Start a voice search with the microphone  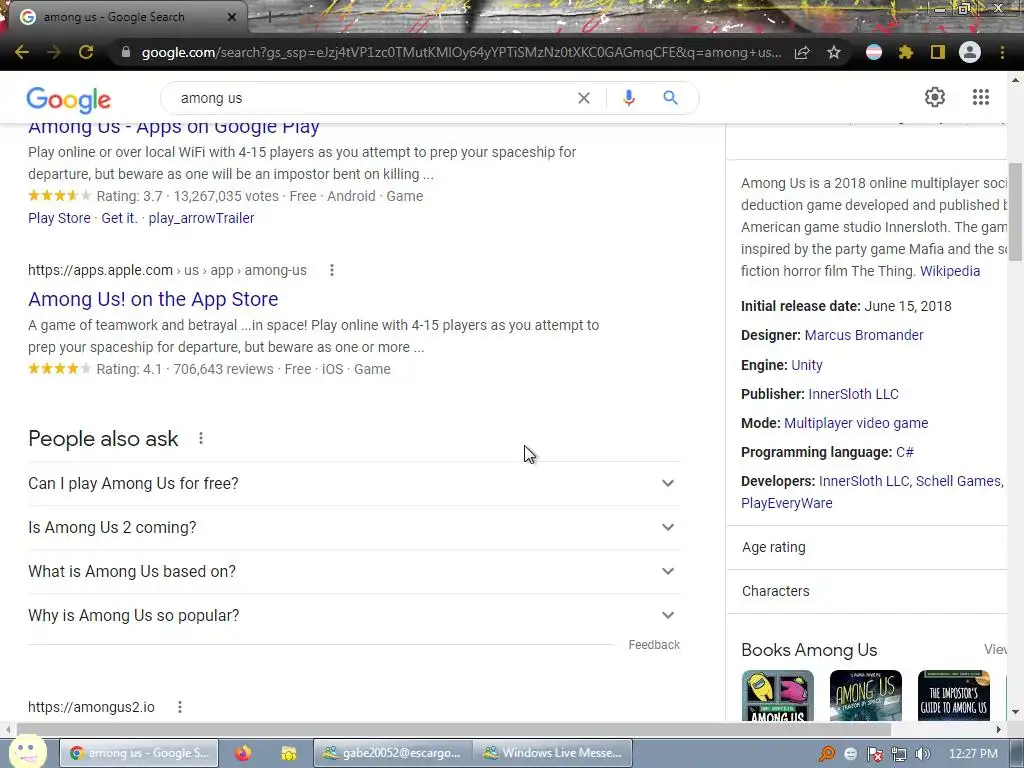point(629,98)
